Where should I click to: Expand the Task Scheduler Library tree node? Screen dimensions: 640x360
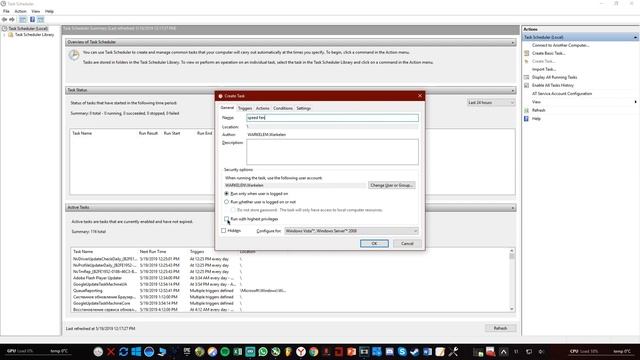tap(4, 35)
